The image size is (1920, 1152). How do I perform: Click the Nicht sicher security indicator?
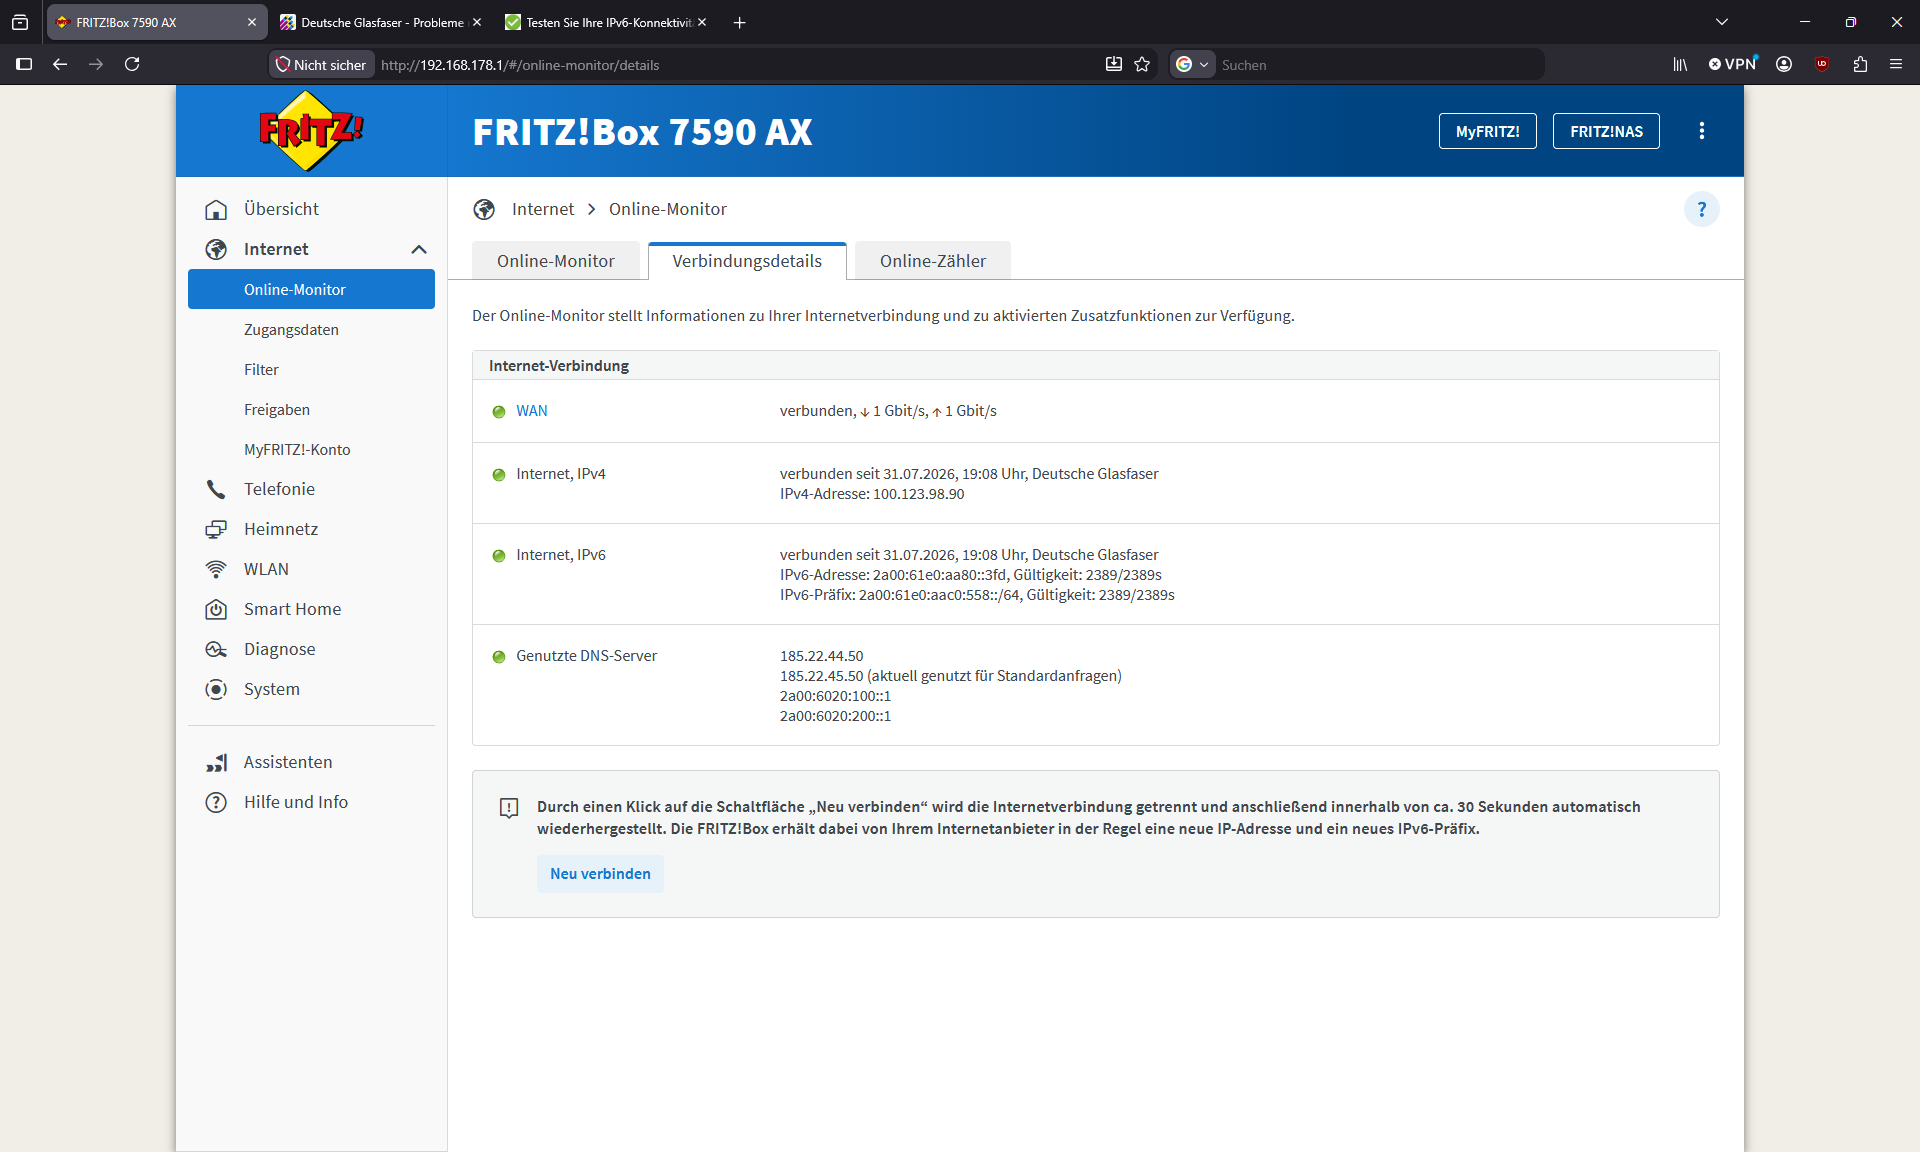pyautogui.click(x=321, y=64)
